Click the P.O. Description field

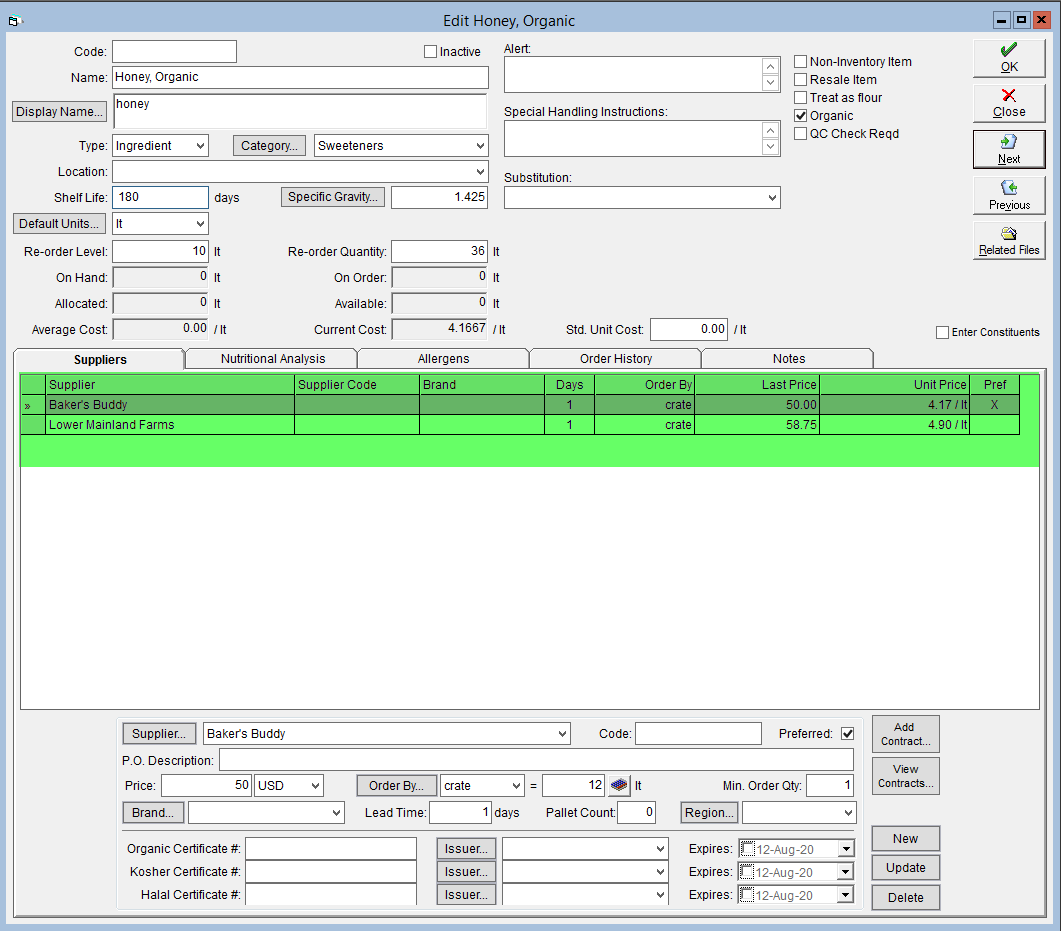pyautogui.click(x=536, y=760)
